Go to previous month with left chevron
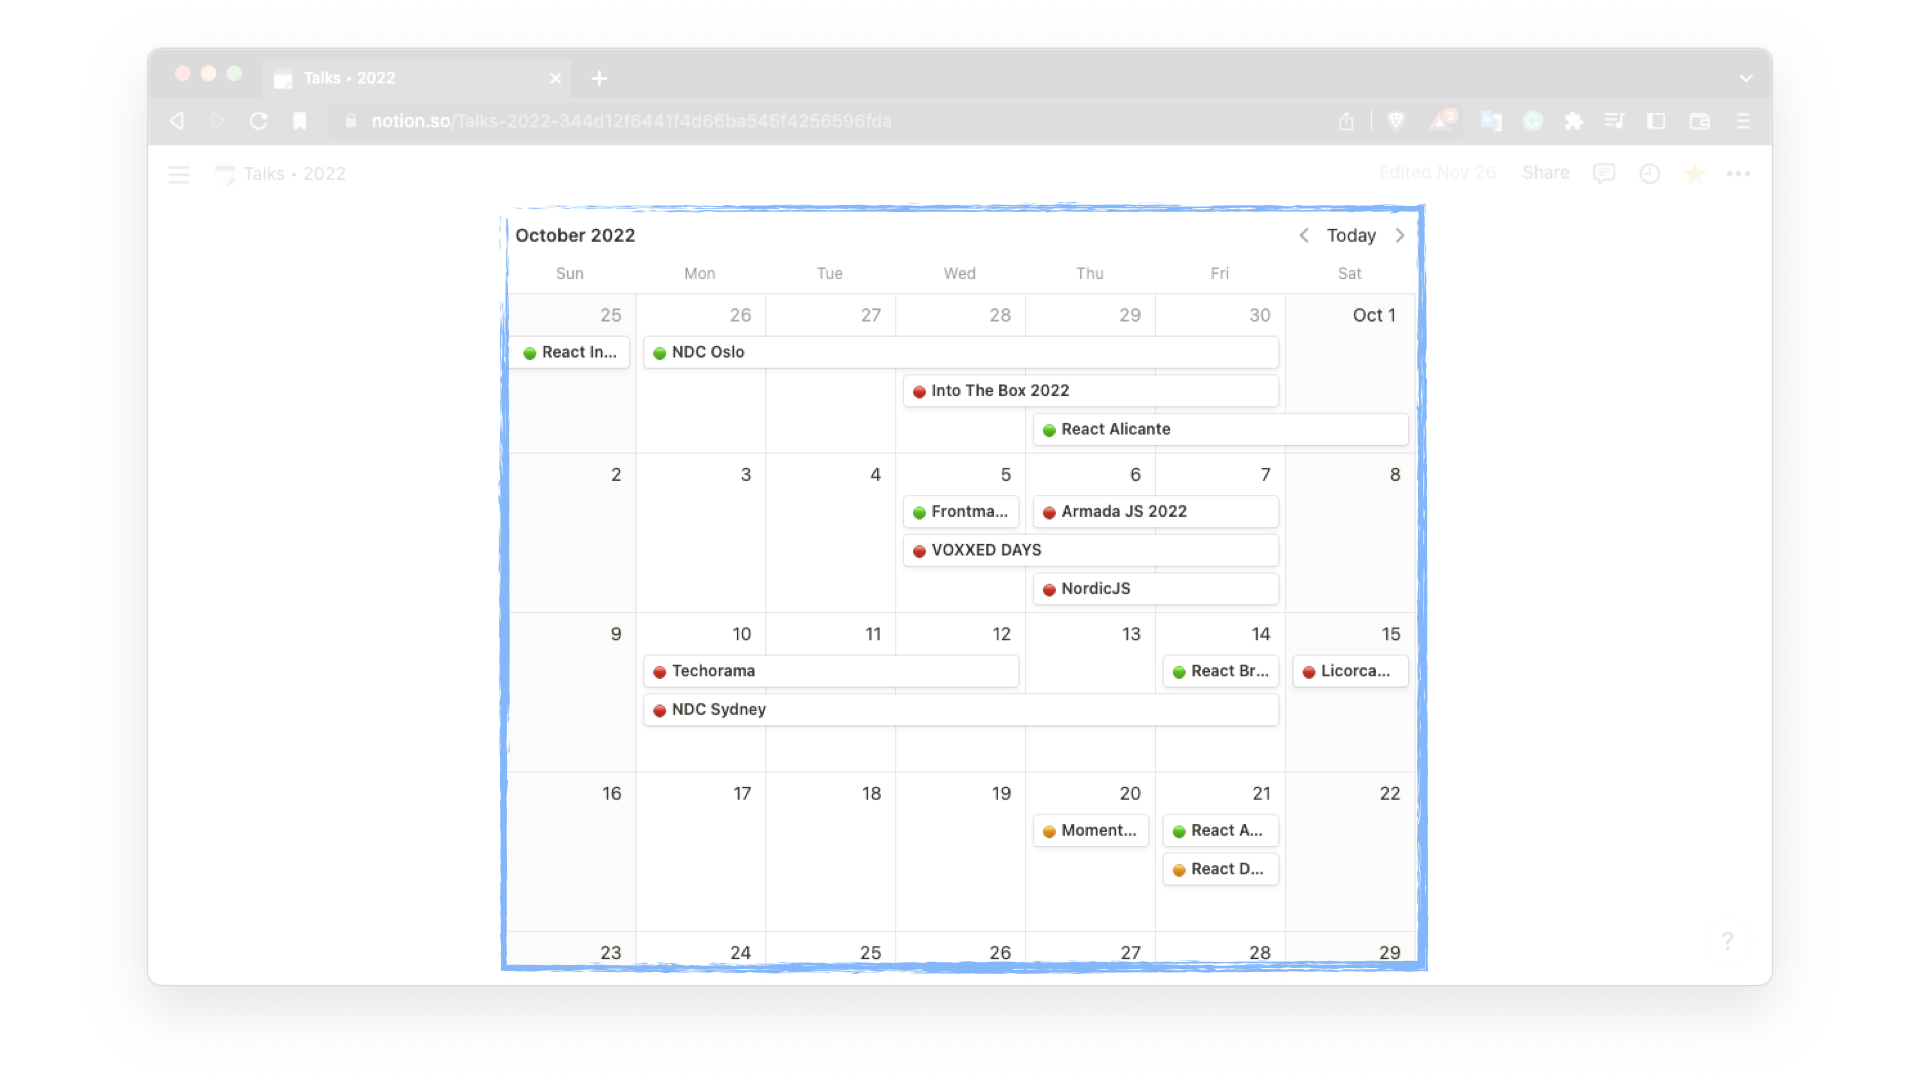Image resolution: width=1920 pixels, height=1080 pixels. click(x=1303, y=235)
